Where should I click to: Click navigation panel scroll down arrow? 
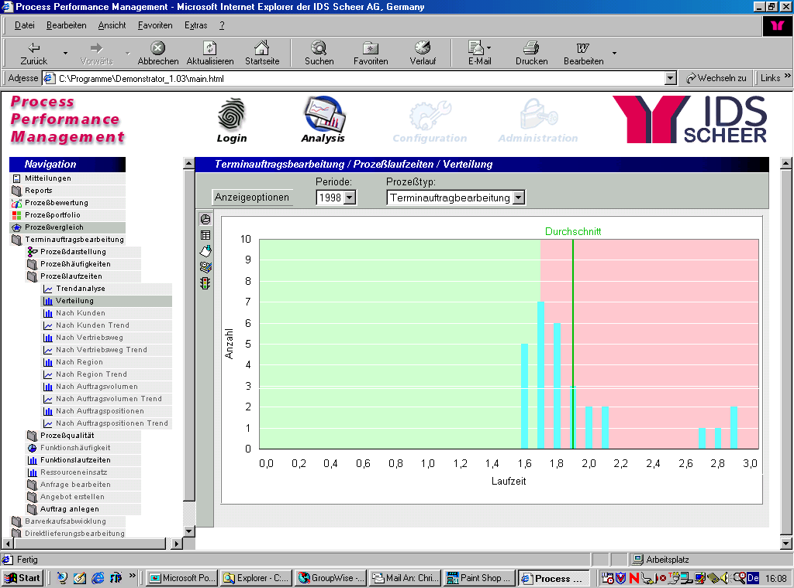(189, 531)
